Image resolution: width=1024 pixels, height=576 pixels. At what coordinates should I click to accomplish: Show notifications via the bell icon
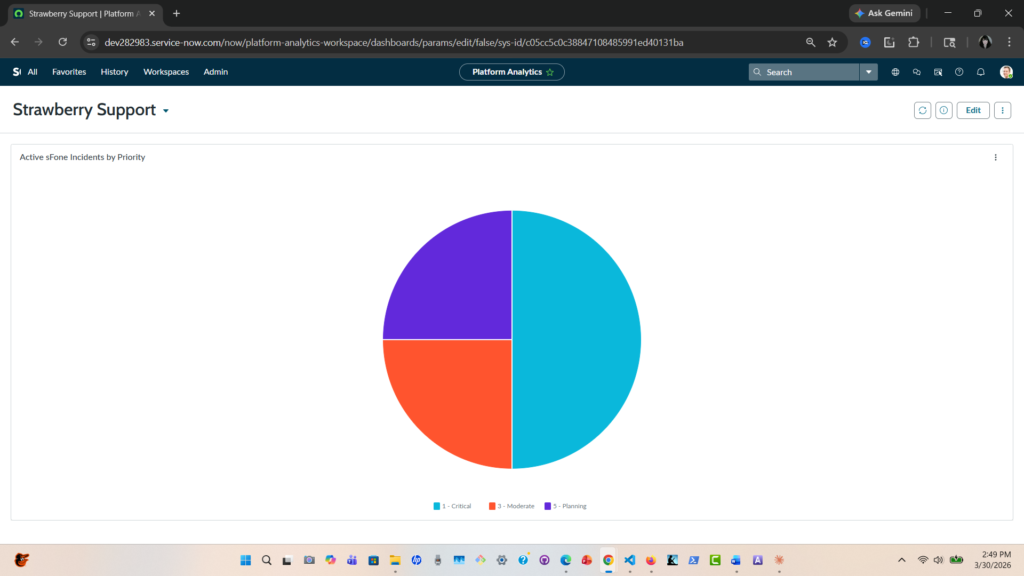980,72
